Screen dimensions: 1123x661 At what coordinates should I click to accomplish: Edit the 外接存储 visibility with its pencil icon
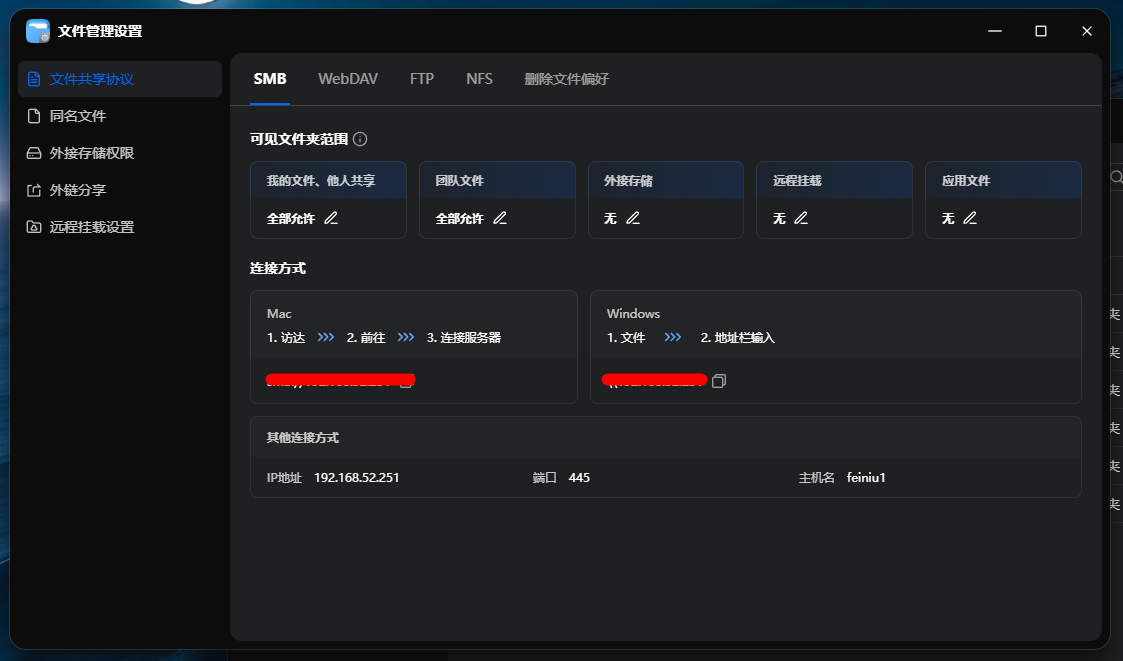point(634,217)
